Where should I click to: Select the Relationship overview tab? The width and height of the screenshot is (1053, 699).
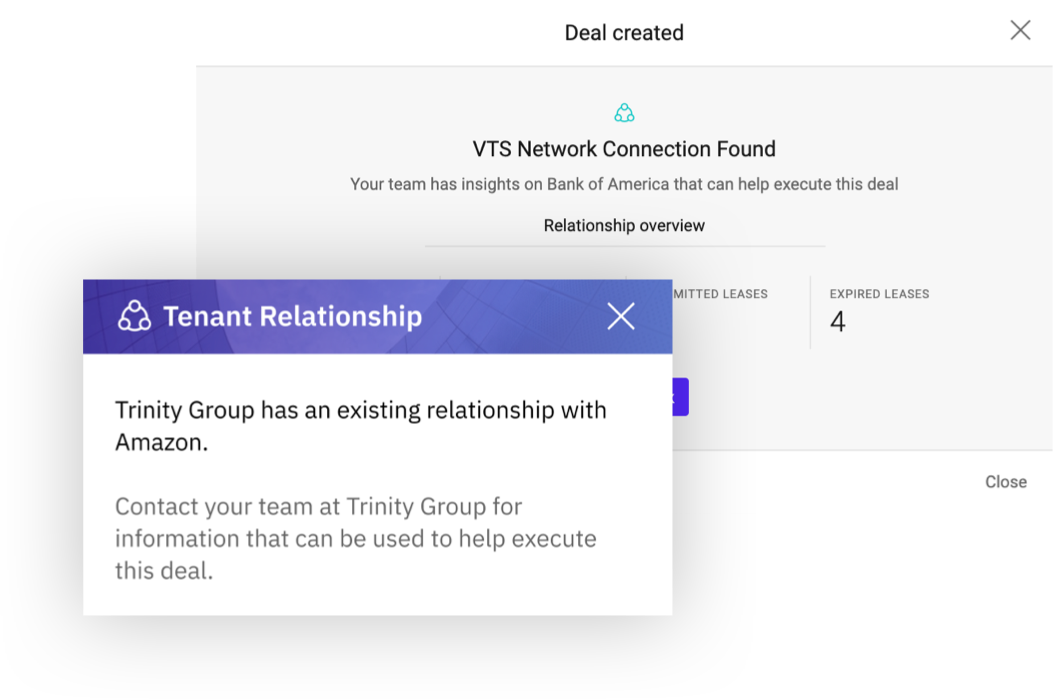tap(624, 226)
